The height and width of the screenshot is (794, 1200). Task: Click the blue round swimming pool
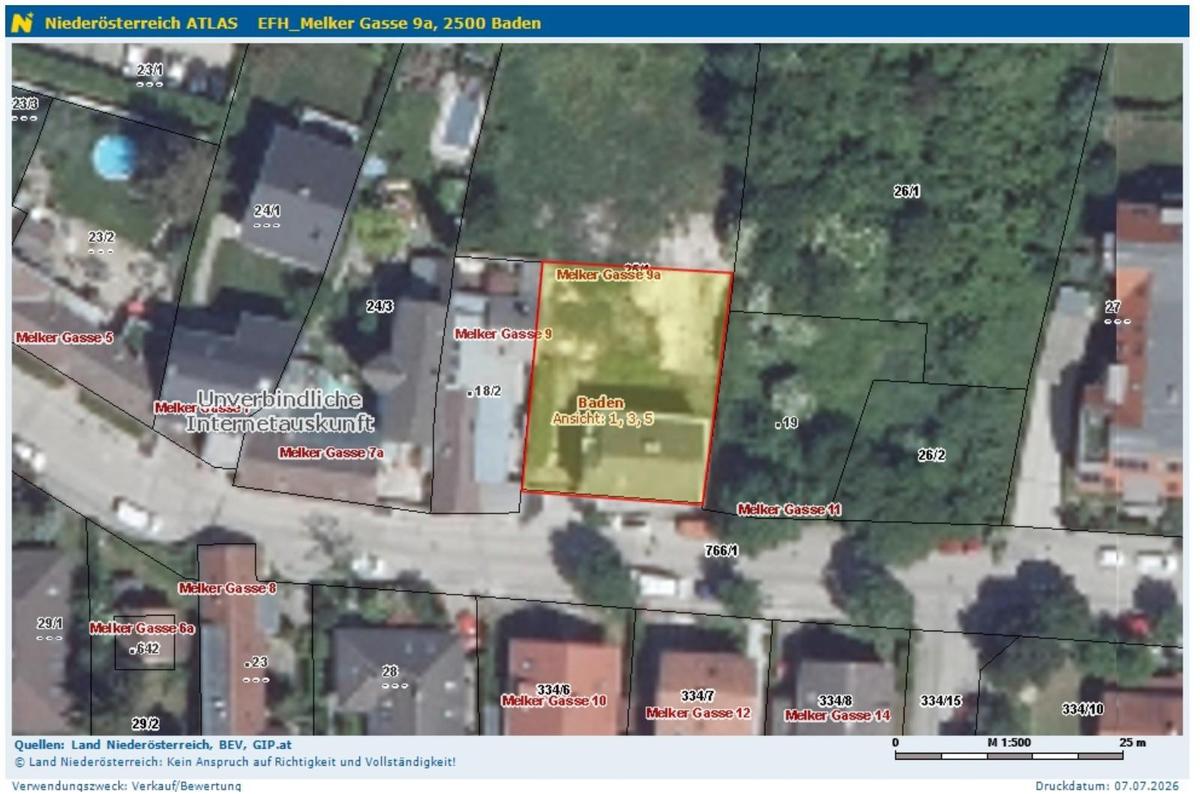coord(115,156)
